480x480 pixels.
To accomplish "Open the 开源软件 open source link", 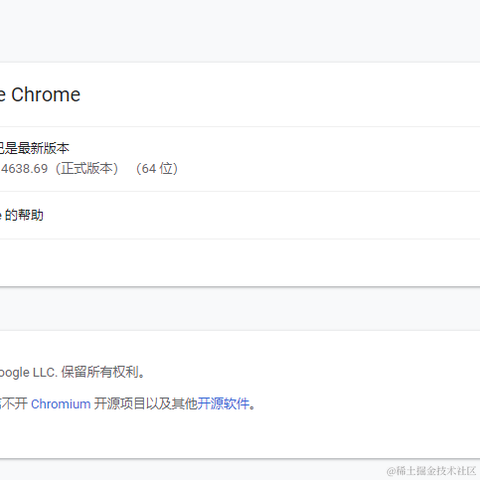I will coord(223,404).
